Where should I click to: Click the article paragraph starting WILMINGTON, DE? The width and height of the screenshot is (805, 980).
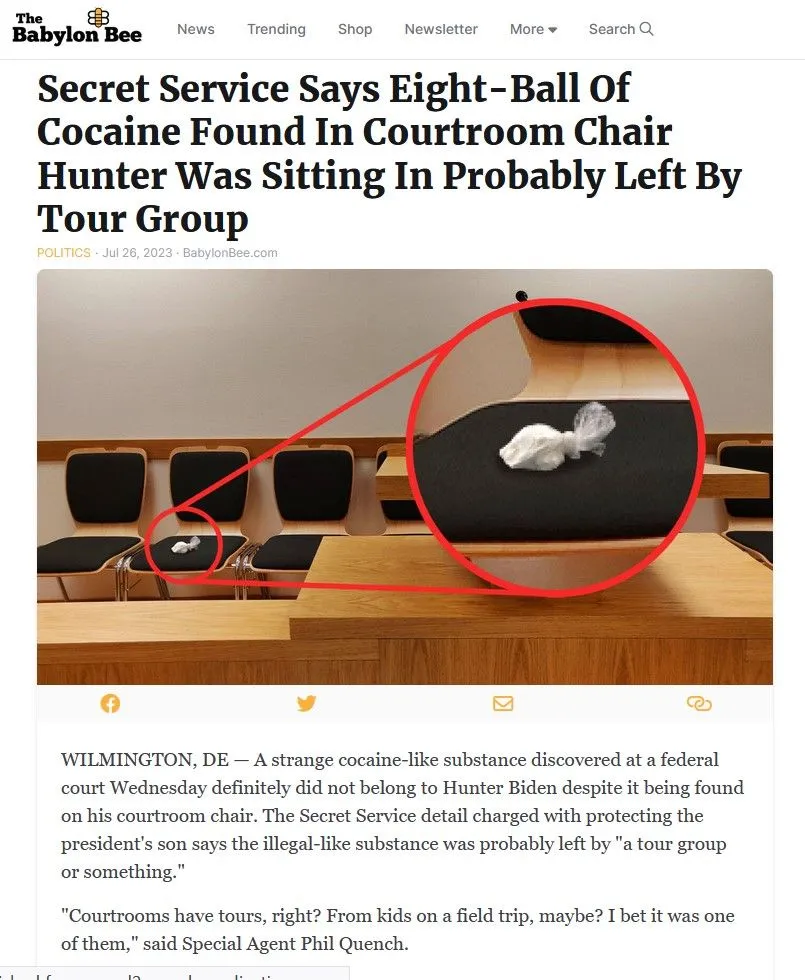(x=403, y=816)
